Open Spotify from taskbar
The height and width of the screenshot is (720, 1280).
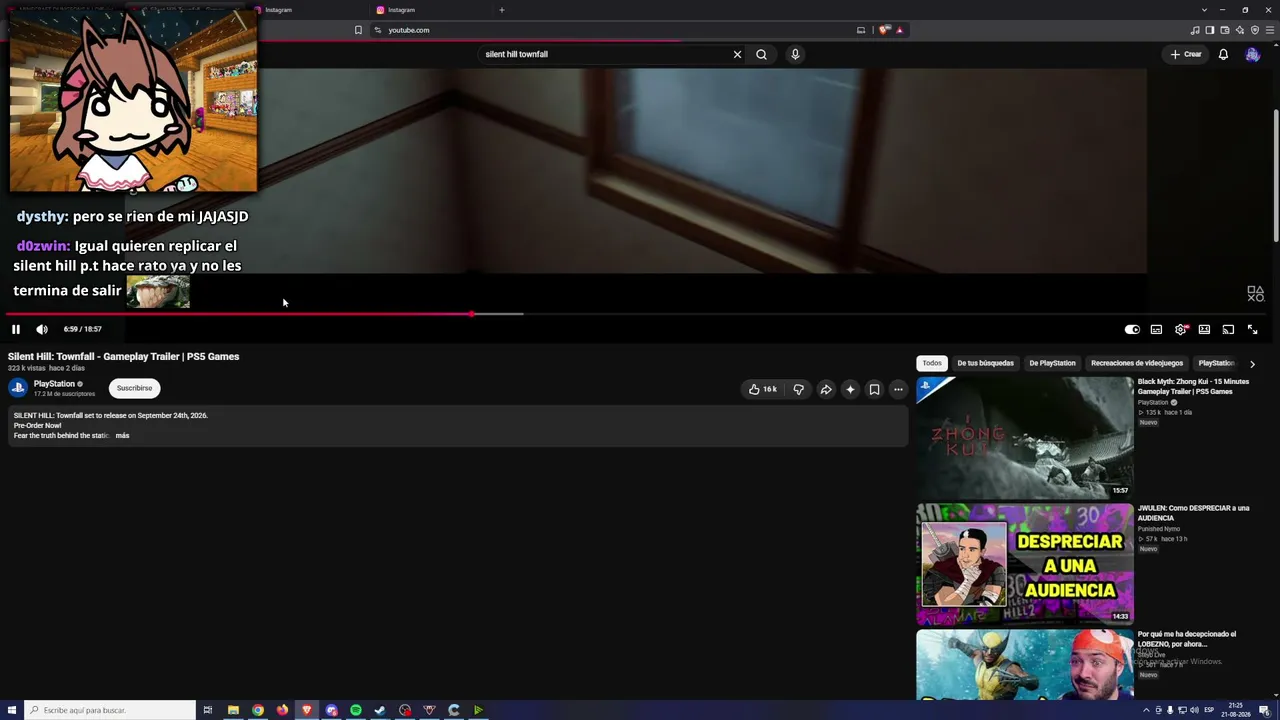pos(356,710)
